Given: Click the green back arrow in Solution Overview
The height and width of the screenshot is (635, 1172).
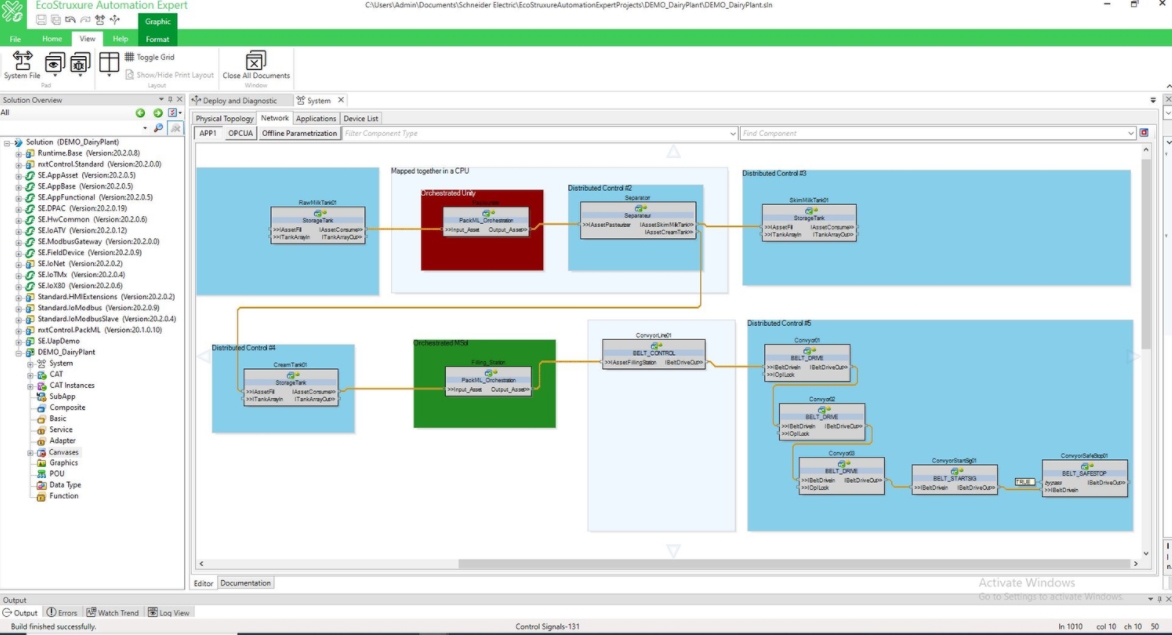Looking at the screenshot, I should 140,113.
